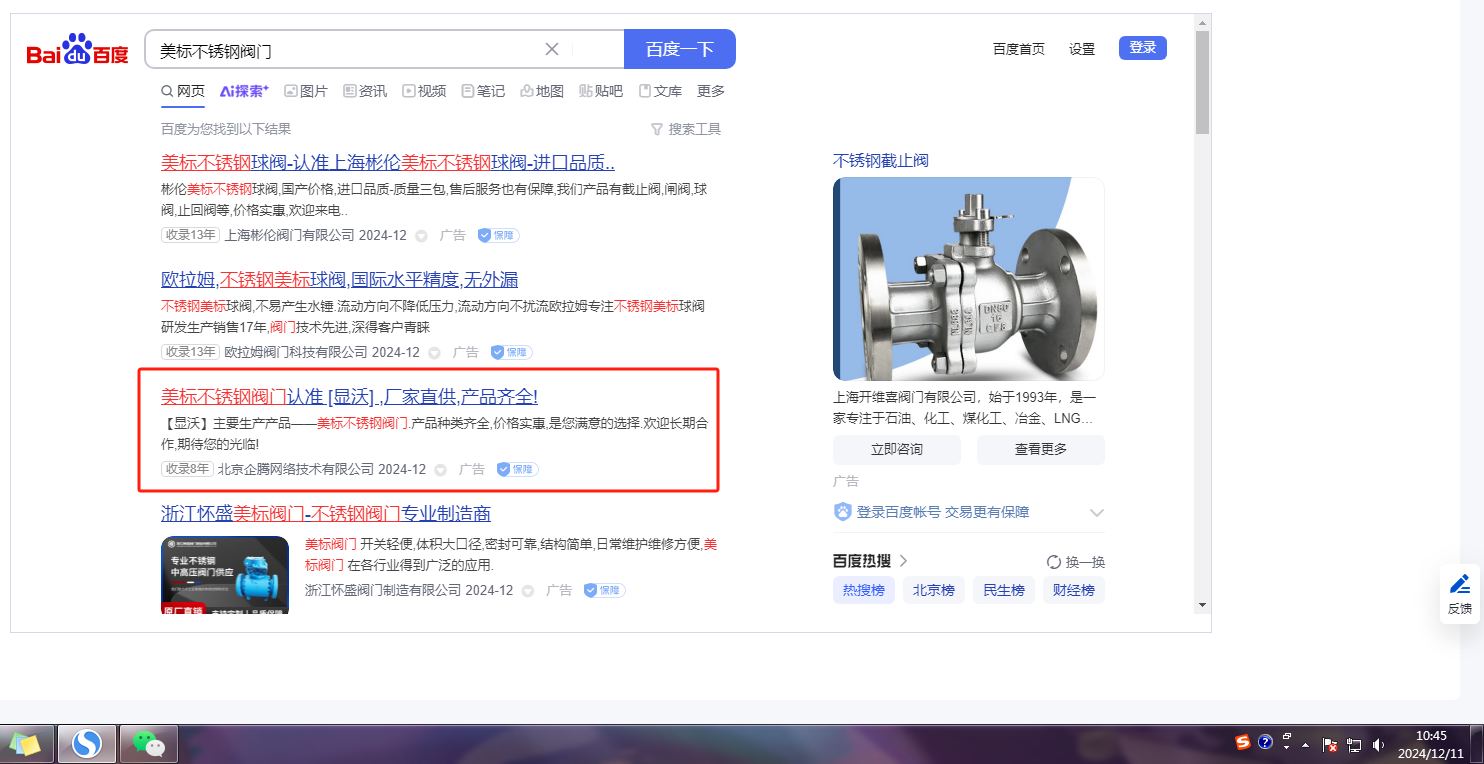Screen dimensions: 1484x764
Task: Select the 北京榜 tab
Action: coord(934,590)
